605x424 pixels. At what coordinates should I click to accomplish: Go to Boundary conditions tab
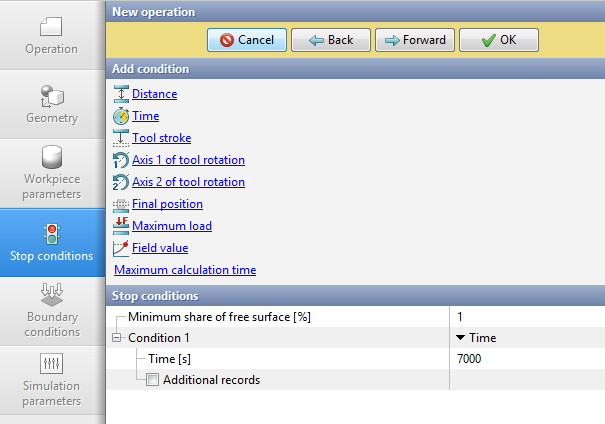(x=52, y=311)
